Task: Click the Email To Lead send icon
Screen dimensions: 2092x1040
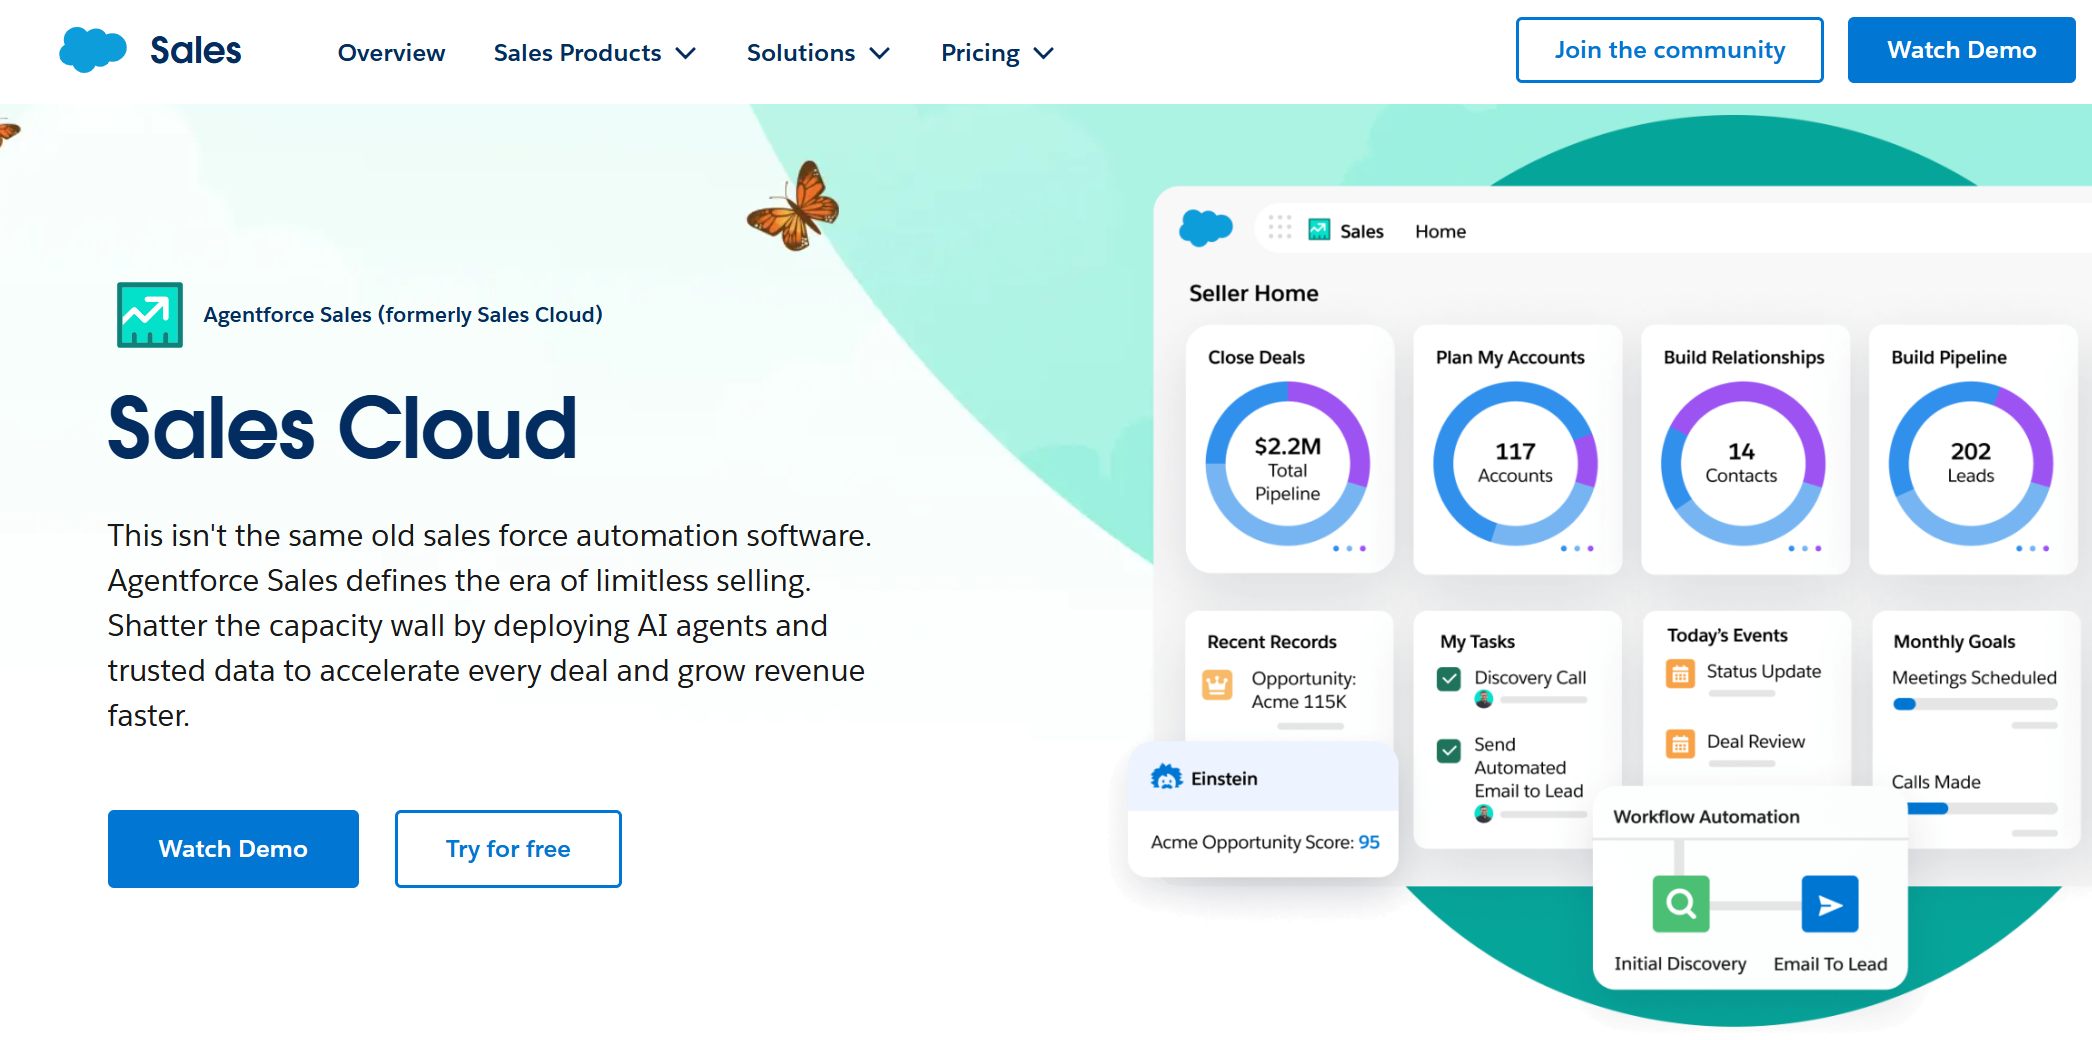Action: (1829, 903)
